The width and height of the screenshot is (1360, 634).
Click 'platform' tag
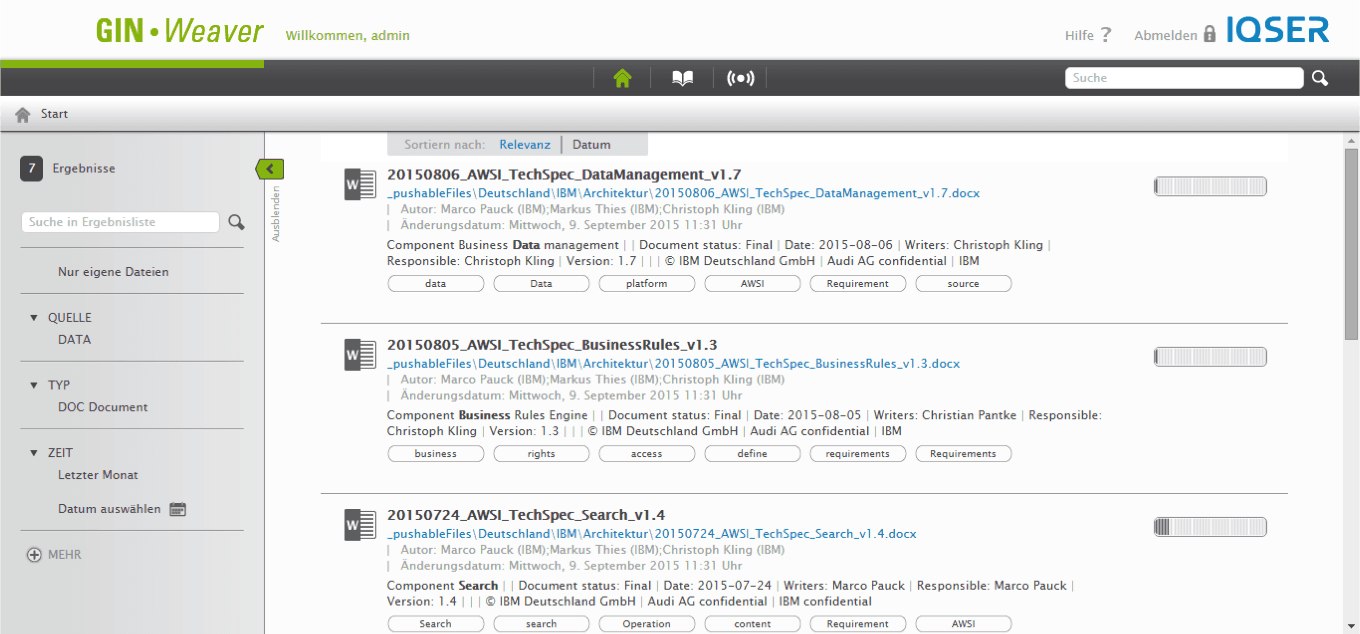(647, 284)
